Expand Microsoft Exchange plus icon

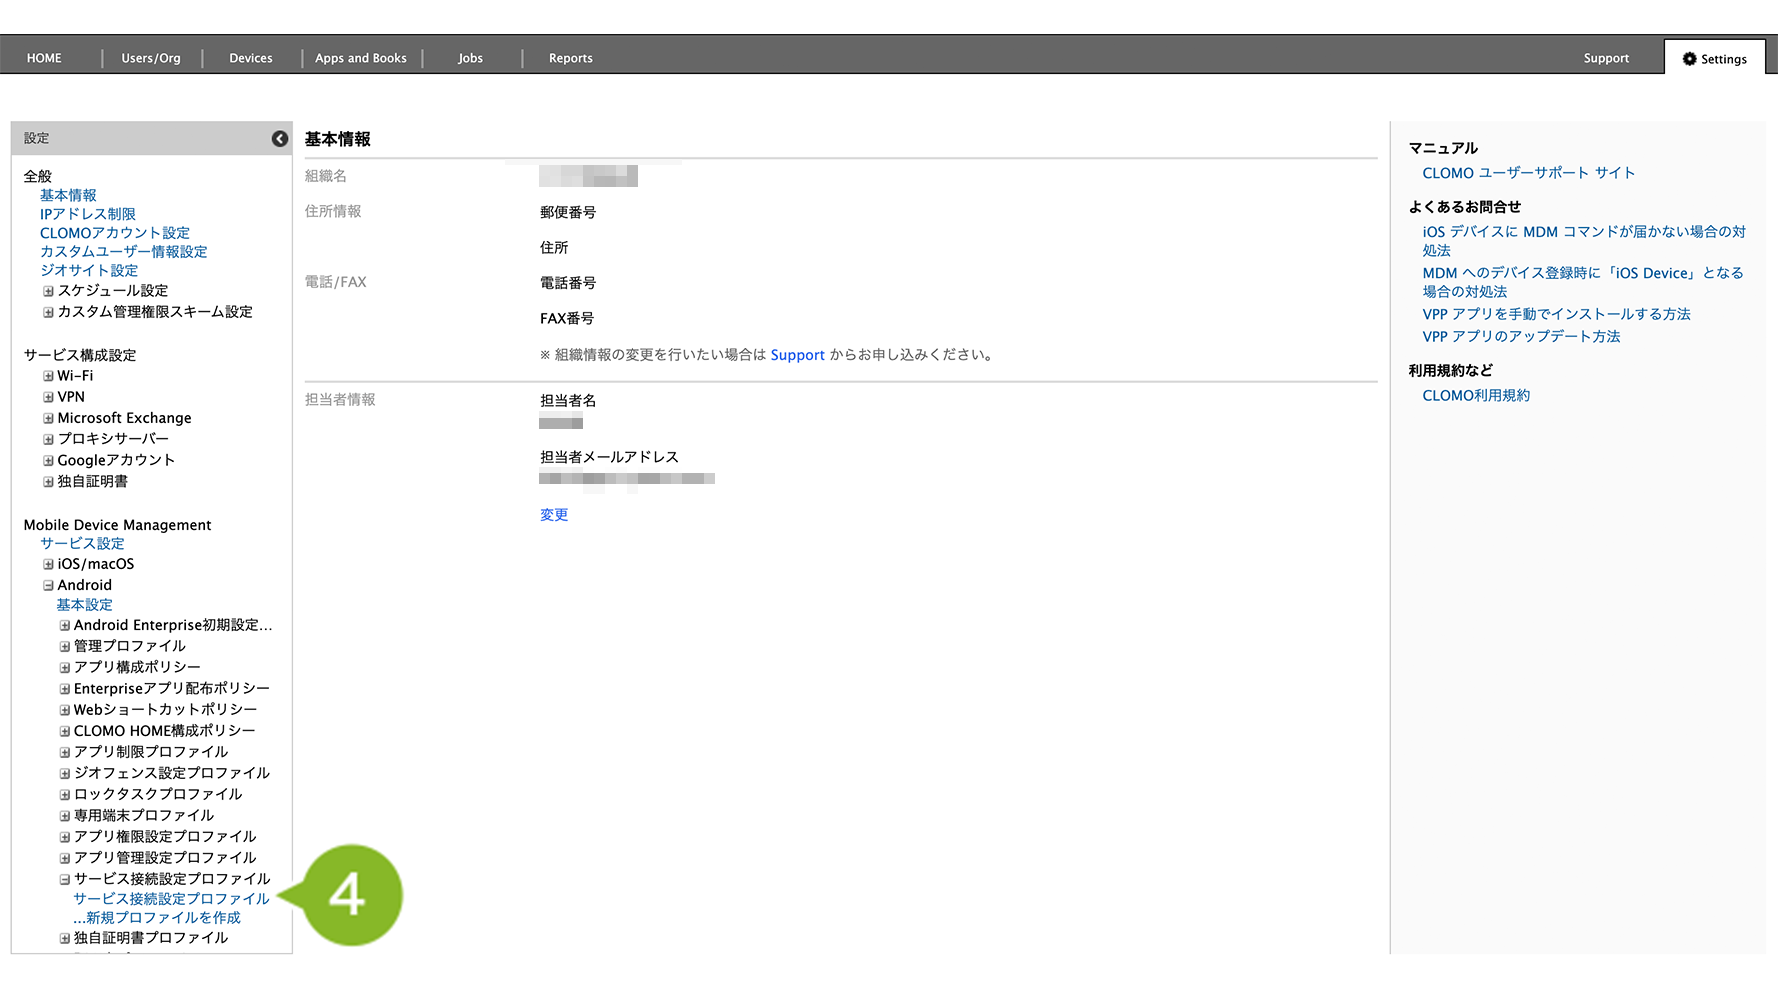pos(48,418)
